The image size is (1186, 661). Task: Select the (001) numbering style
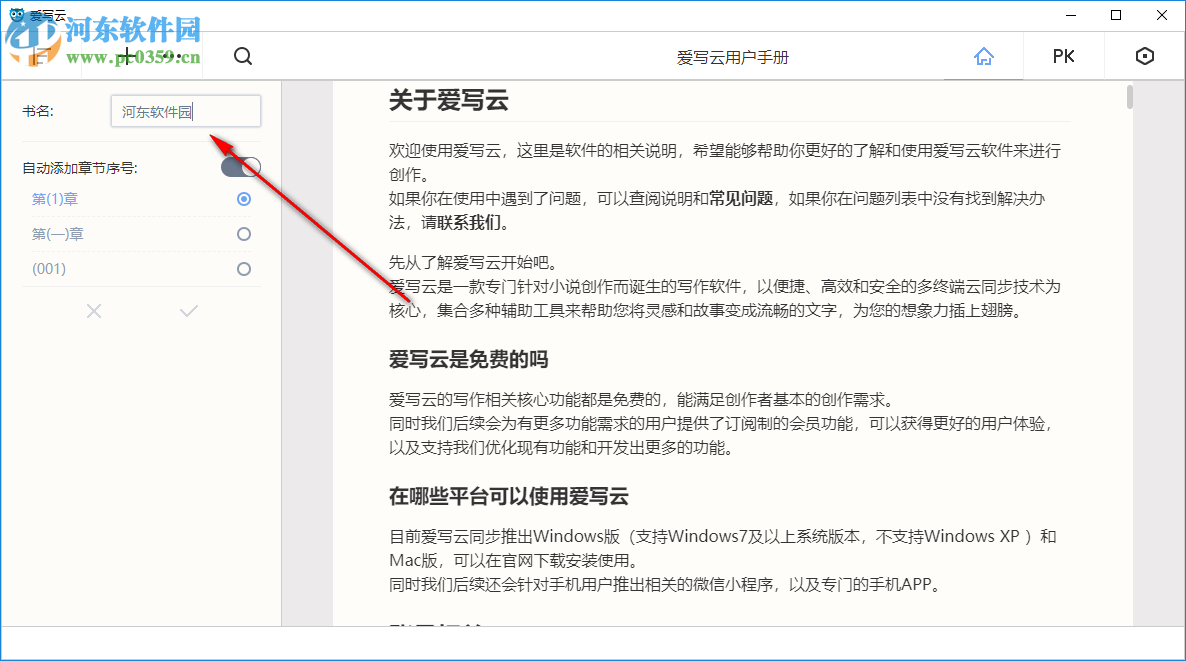pyautogui.click(x=243, y=268)
